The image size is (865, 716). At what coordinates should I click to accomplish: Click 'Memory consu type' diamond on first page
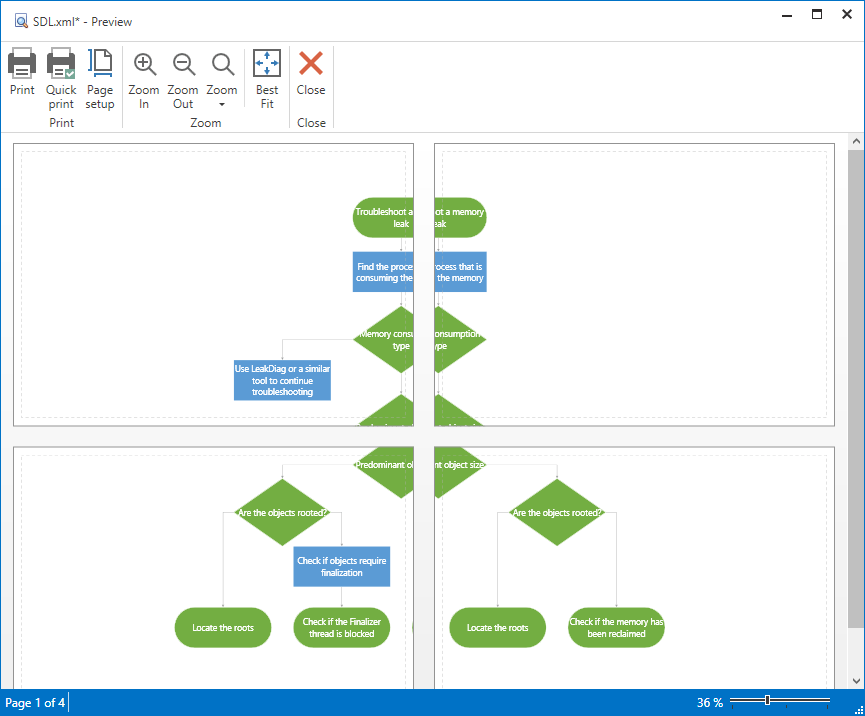click(384, 340)
